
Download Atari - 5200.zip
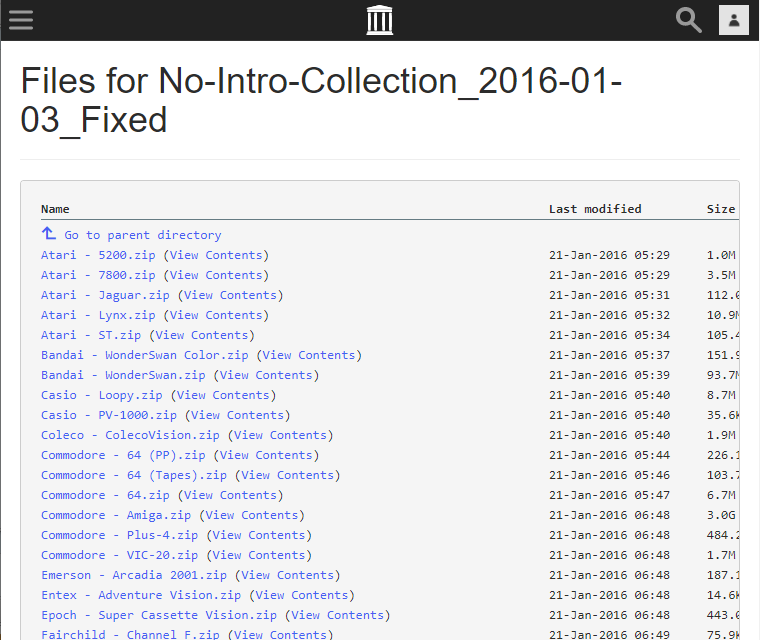click(98, 255)
